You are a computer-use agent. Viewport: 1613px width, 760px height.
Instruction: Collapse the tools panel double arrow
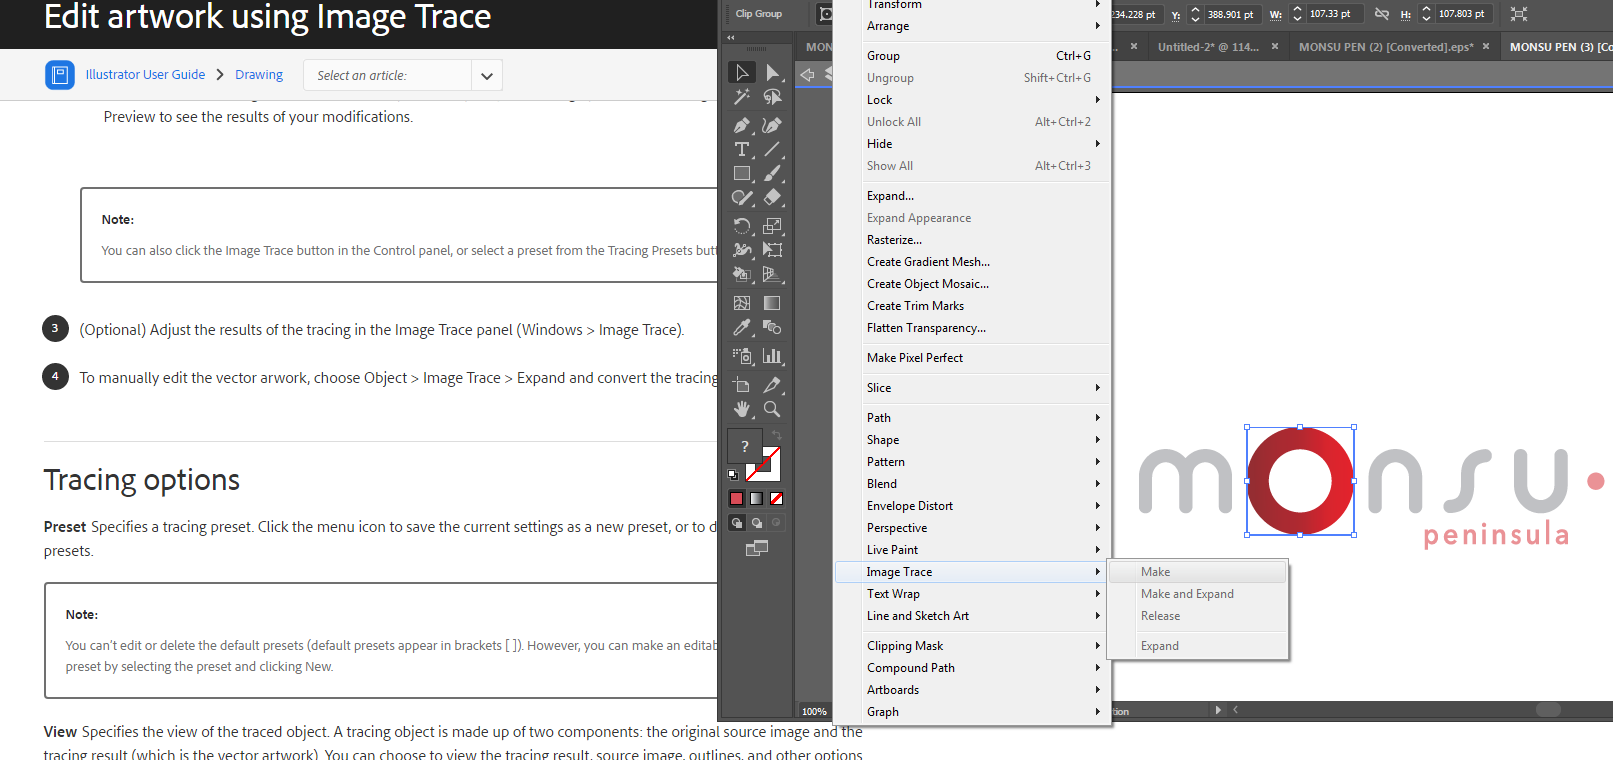tap(730, 37)
